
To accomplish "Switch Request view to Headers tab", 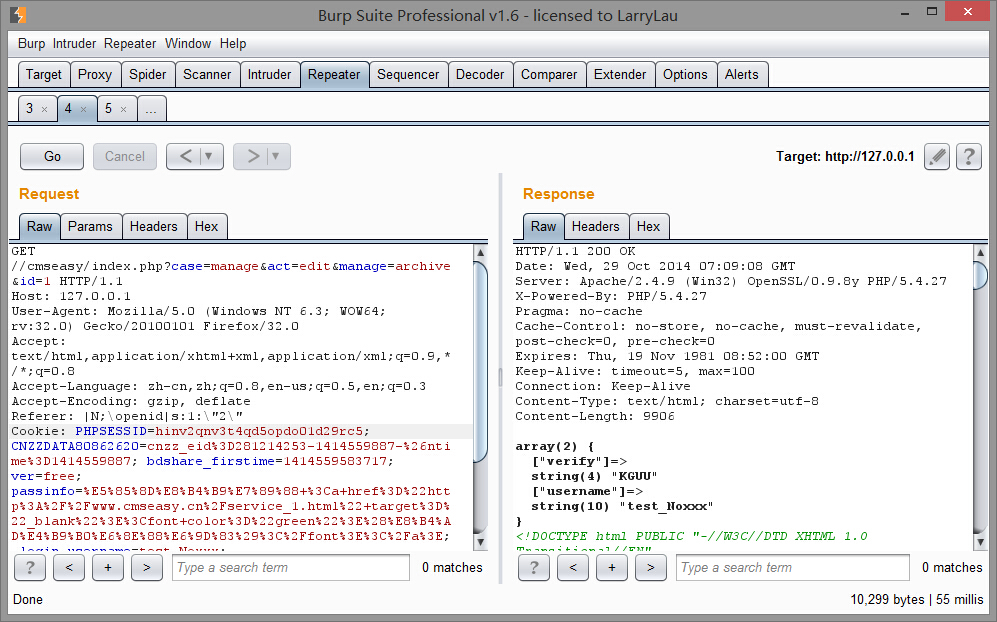I will (x=154, y=226).
